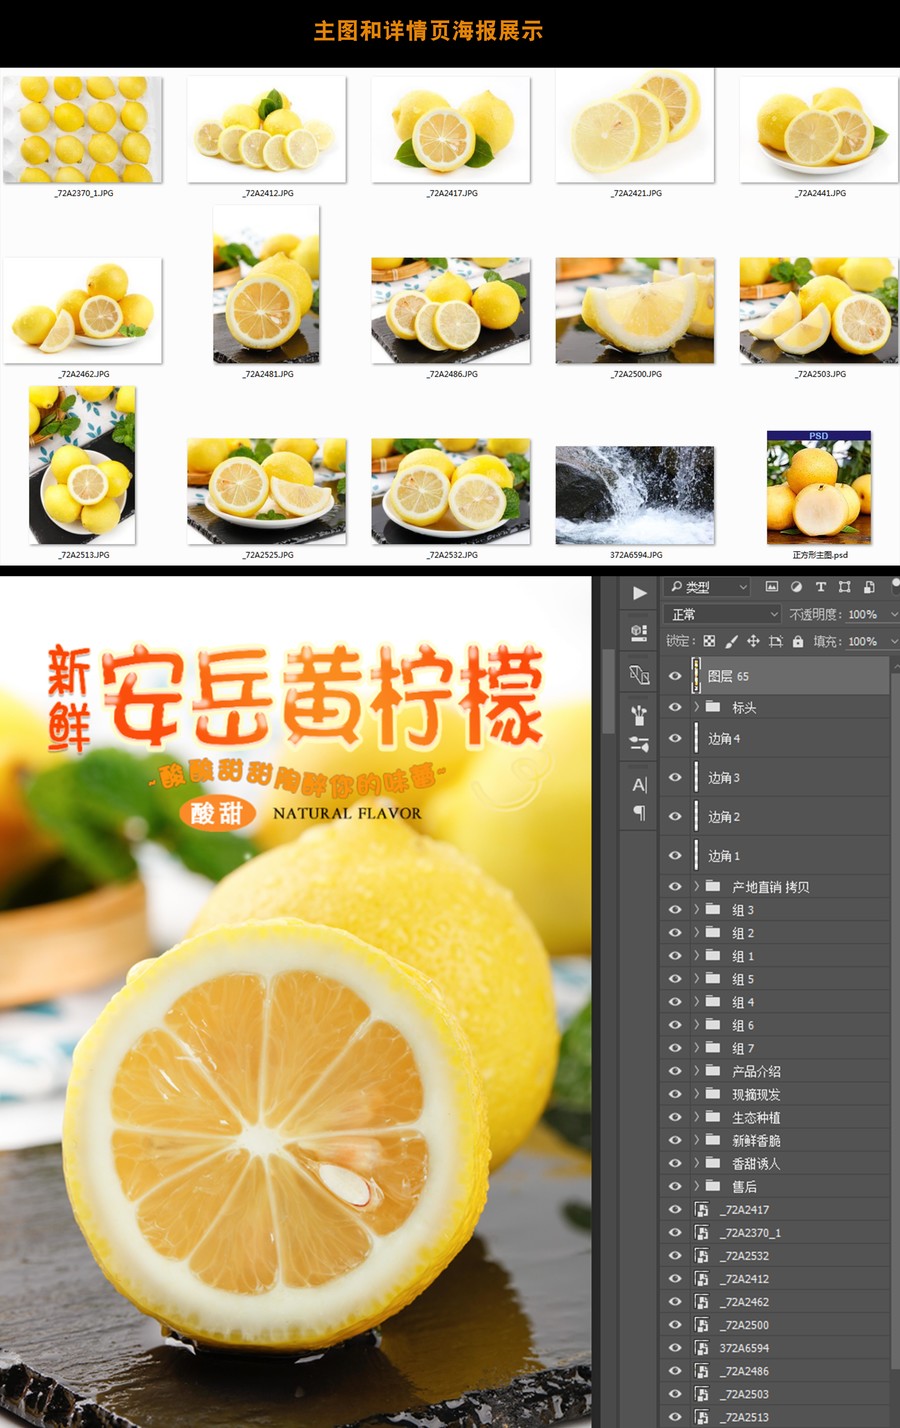Click smart object icon of _72A2513 layer
Screen dimensions: 900x1428
tap(702, 1416)
